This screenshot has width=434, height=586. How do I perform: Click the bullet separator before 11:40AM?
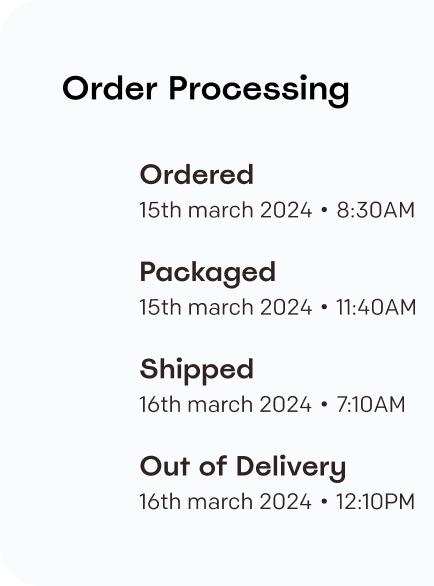coord(324,308)
